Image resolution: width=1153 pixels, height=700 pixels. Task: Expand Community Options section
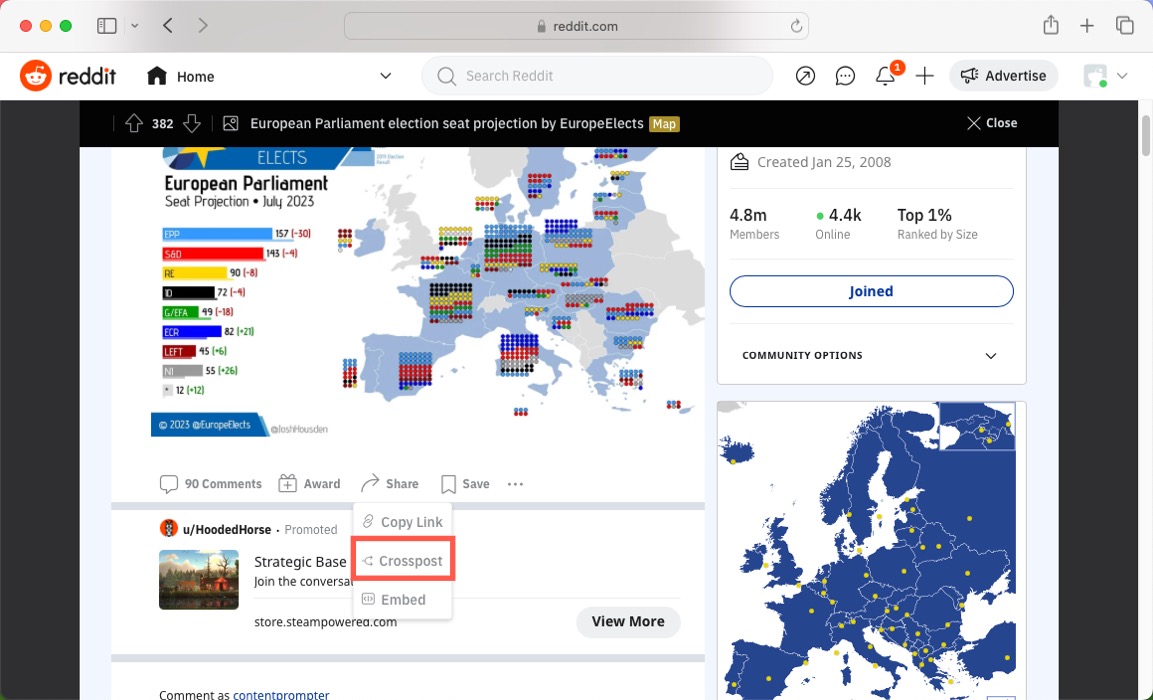[990, 356]
